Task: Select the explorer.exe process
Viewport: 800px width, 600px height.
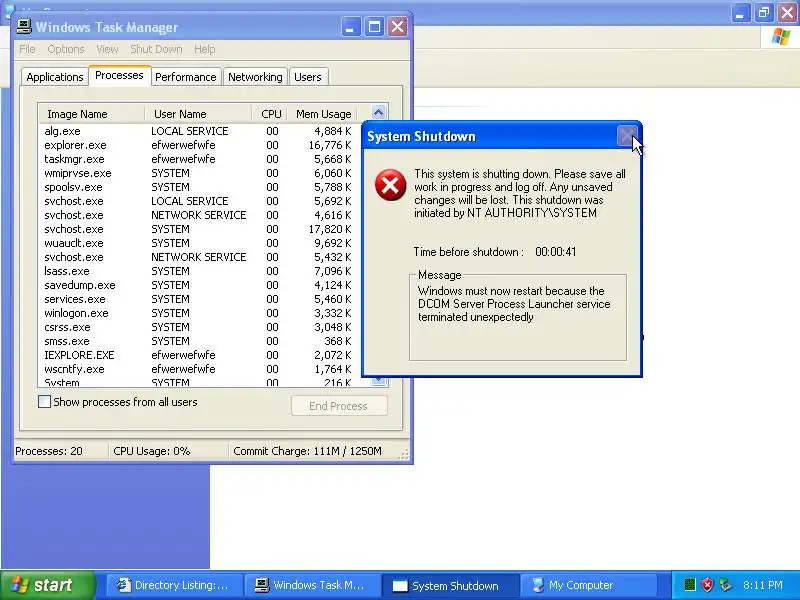Action: [x=198, y=145]
